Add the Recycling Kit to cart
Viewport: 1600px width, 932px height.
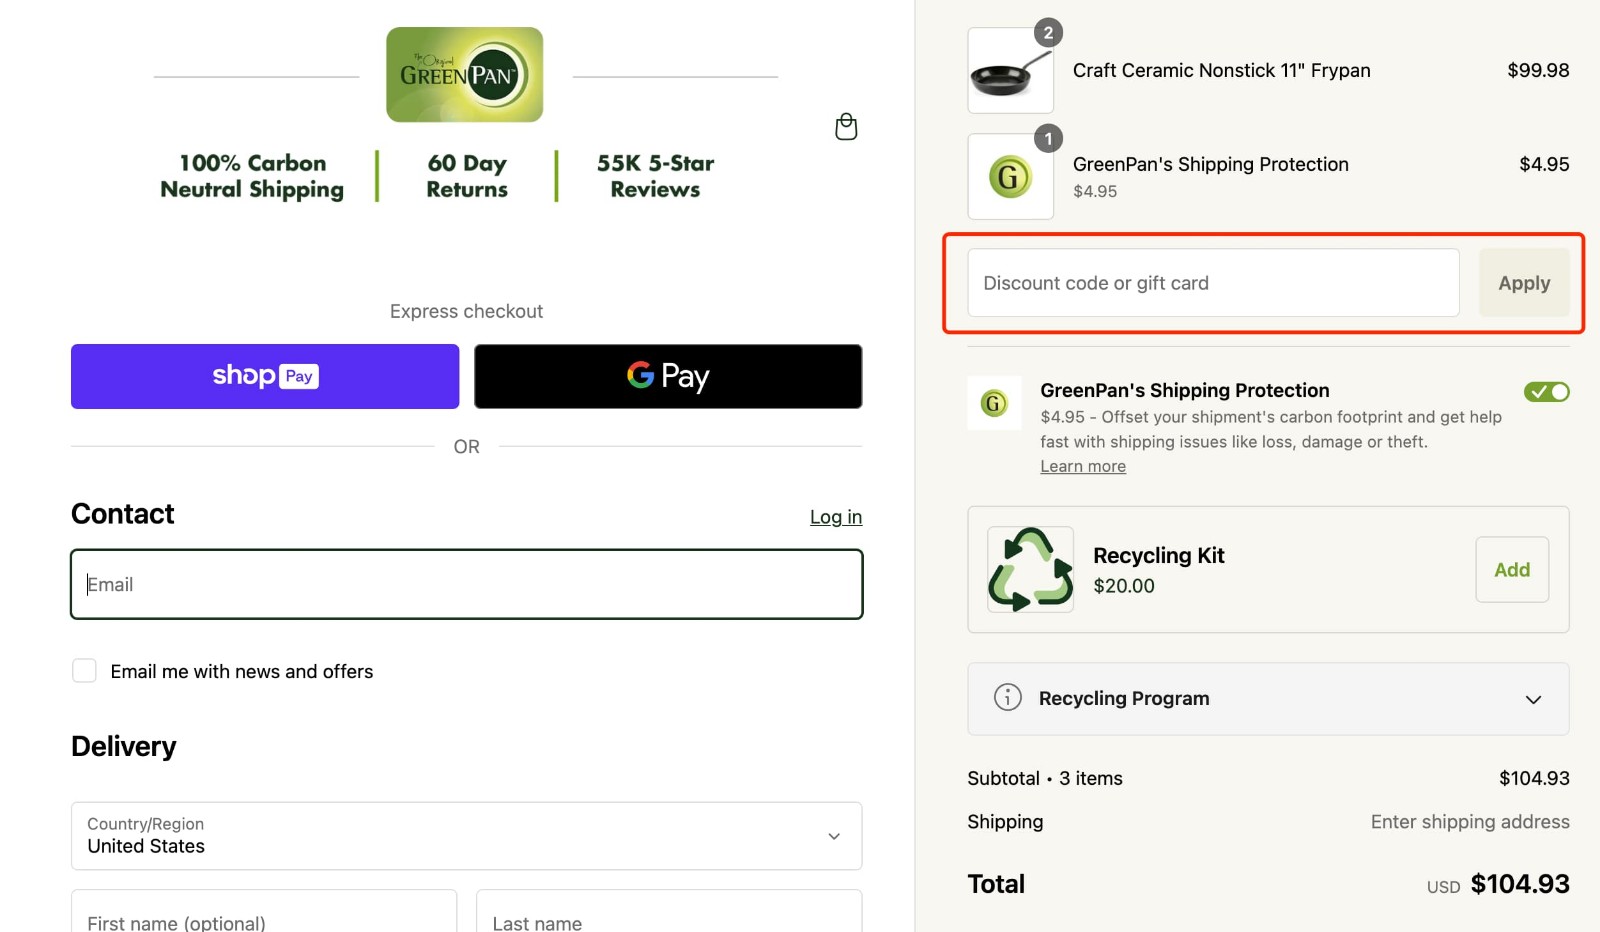(x=1511, y=569)
